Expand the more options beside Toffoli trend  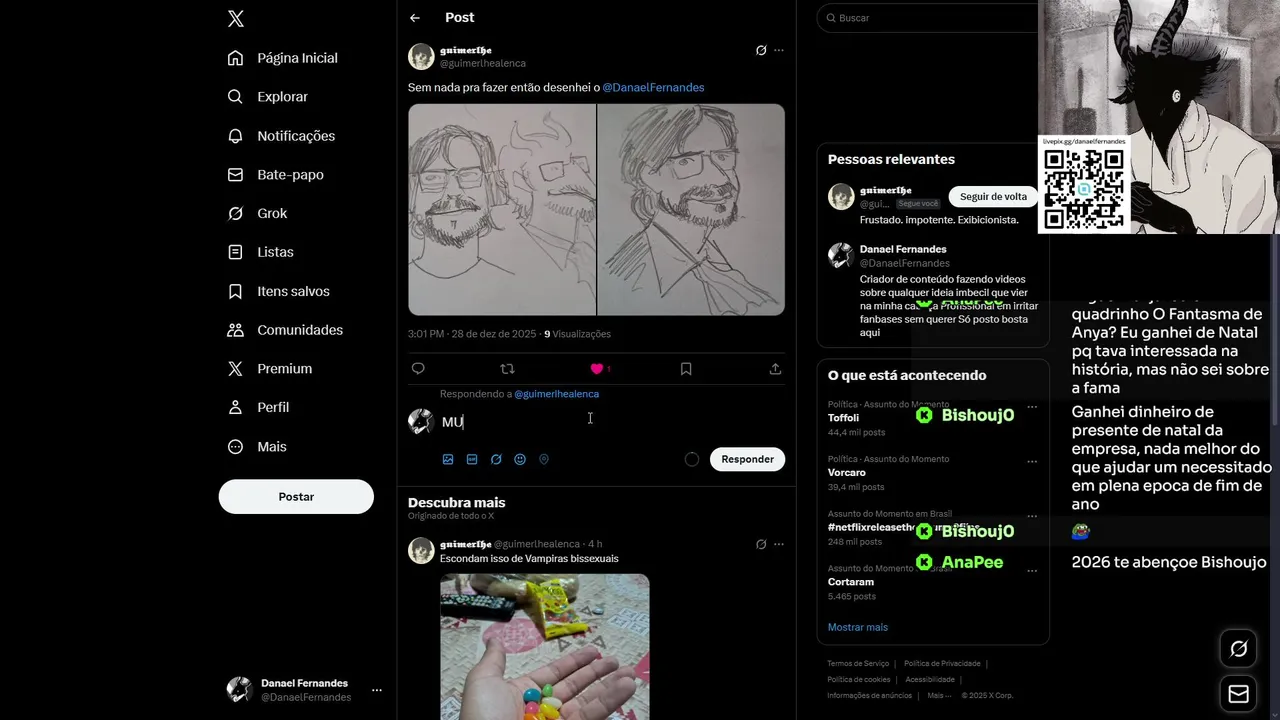pyautogui.click(x=1032, y=407)
